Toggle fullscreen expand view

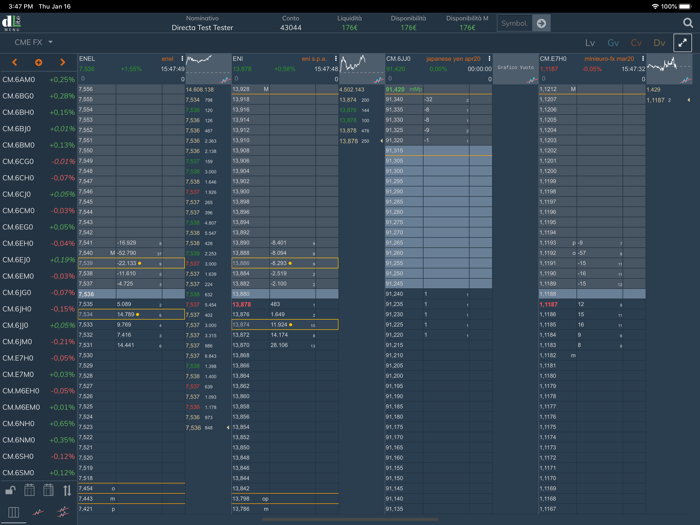click(682, 43)
